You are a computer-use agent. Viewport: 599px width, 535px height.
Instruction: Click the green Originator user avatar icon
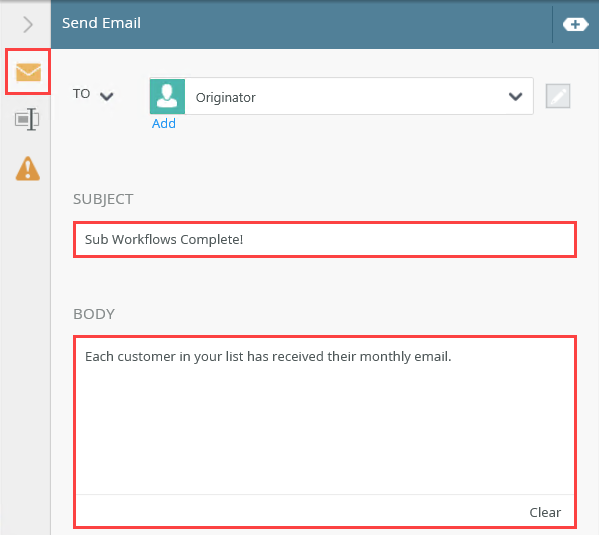point(167,96)
